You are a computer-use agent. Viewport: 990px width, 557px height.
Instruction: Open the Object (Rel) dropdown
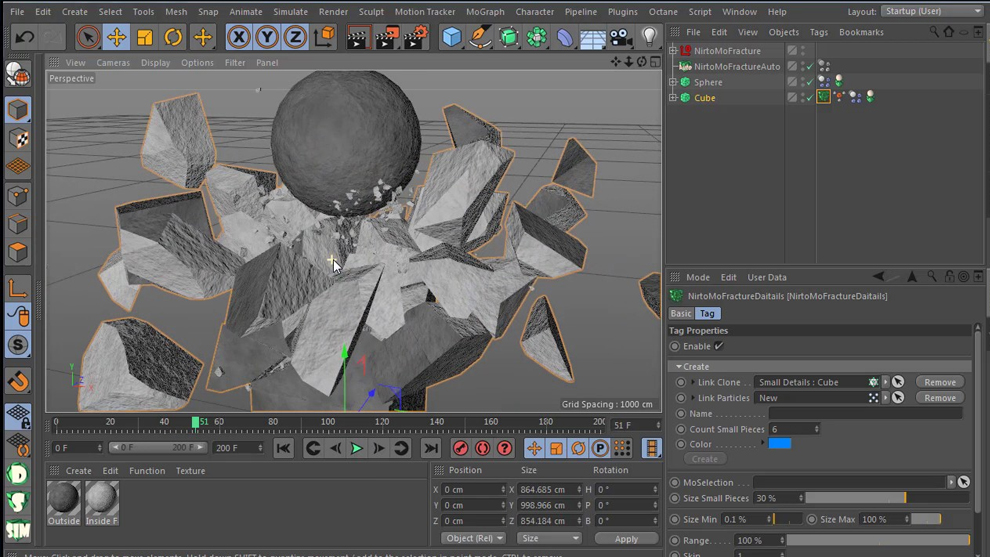pos(473,538)
